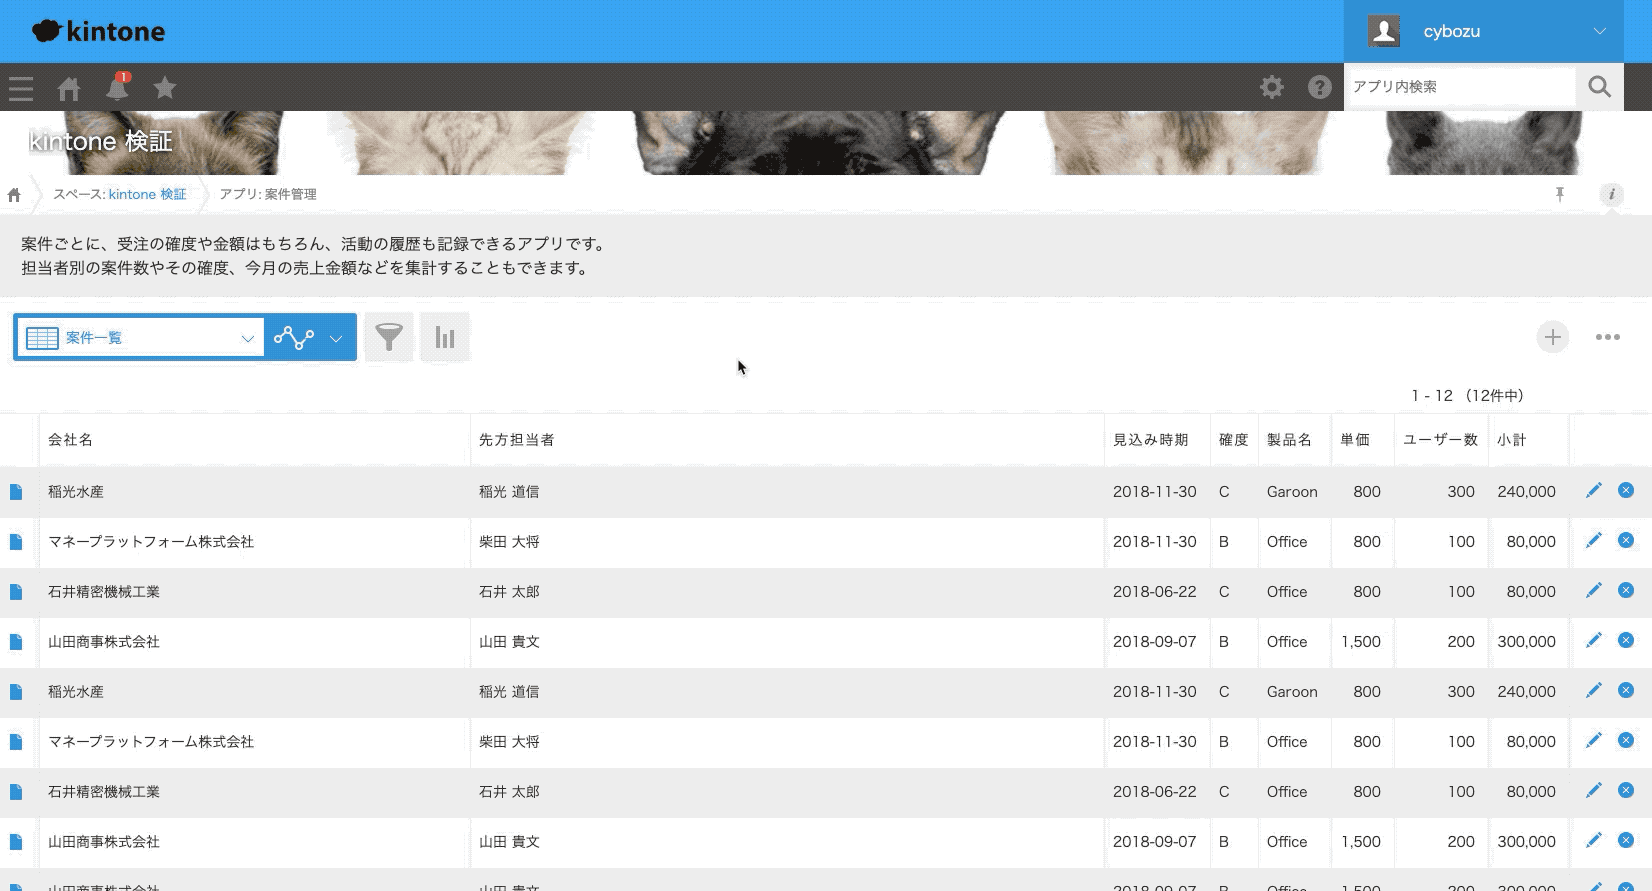Screen dimensions: 1652x891
Task: Open the filter funnel icon
Action: coord(389,337)
